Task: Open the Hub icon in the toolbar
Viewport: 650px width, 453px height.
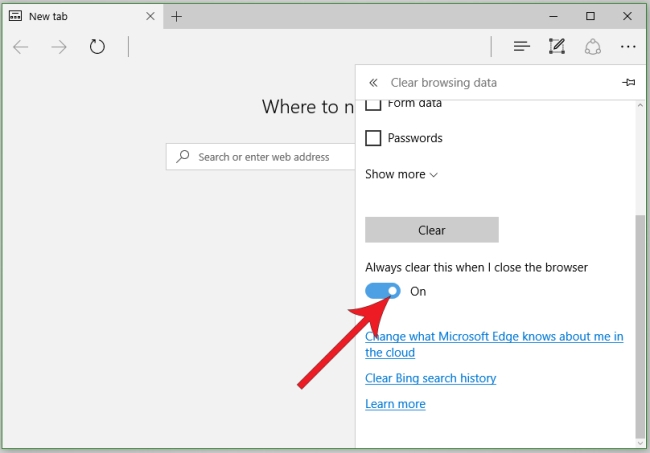Action: click(x=521, y=46)
